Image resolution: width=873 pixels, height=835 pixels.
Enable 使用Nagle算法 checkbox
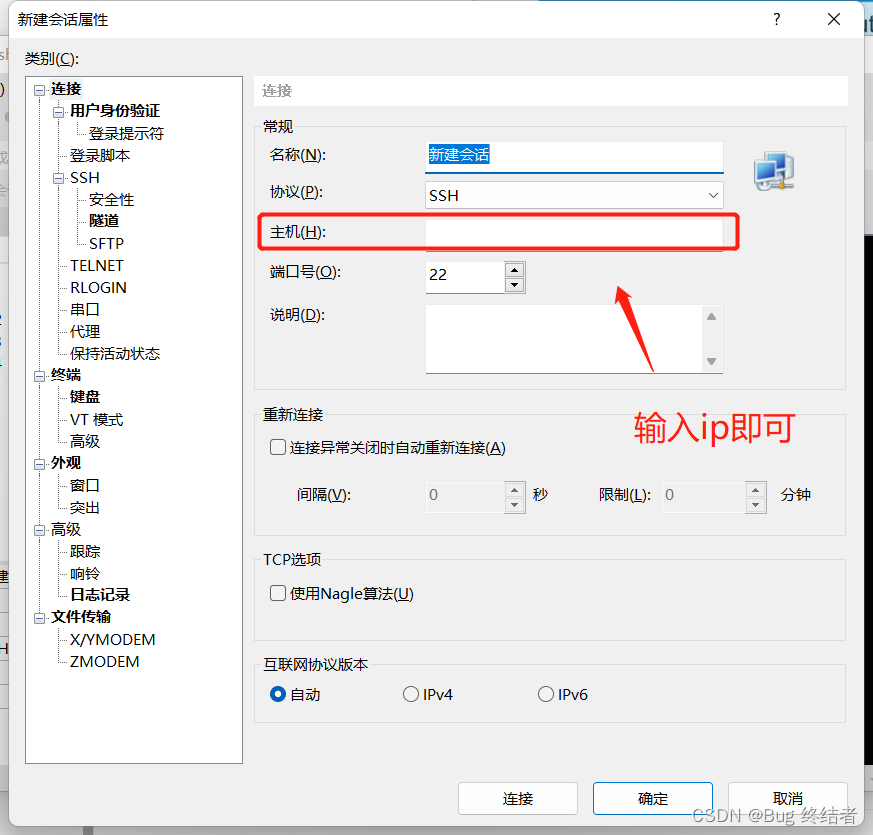coord(278,594)
